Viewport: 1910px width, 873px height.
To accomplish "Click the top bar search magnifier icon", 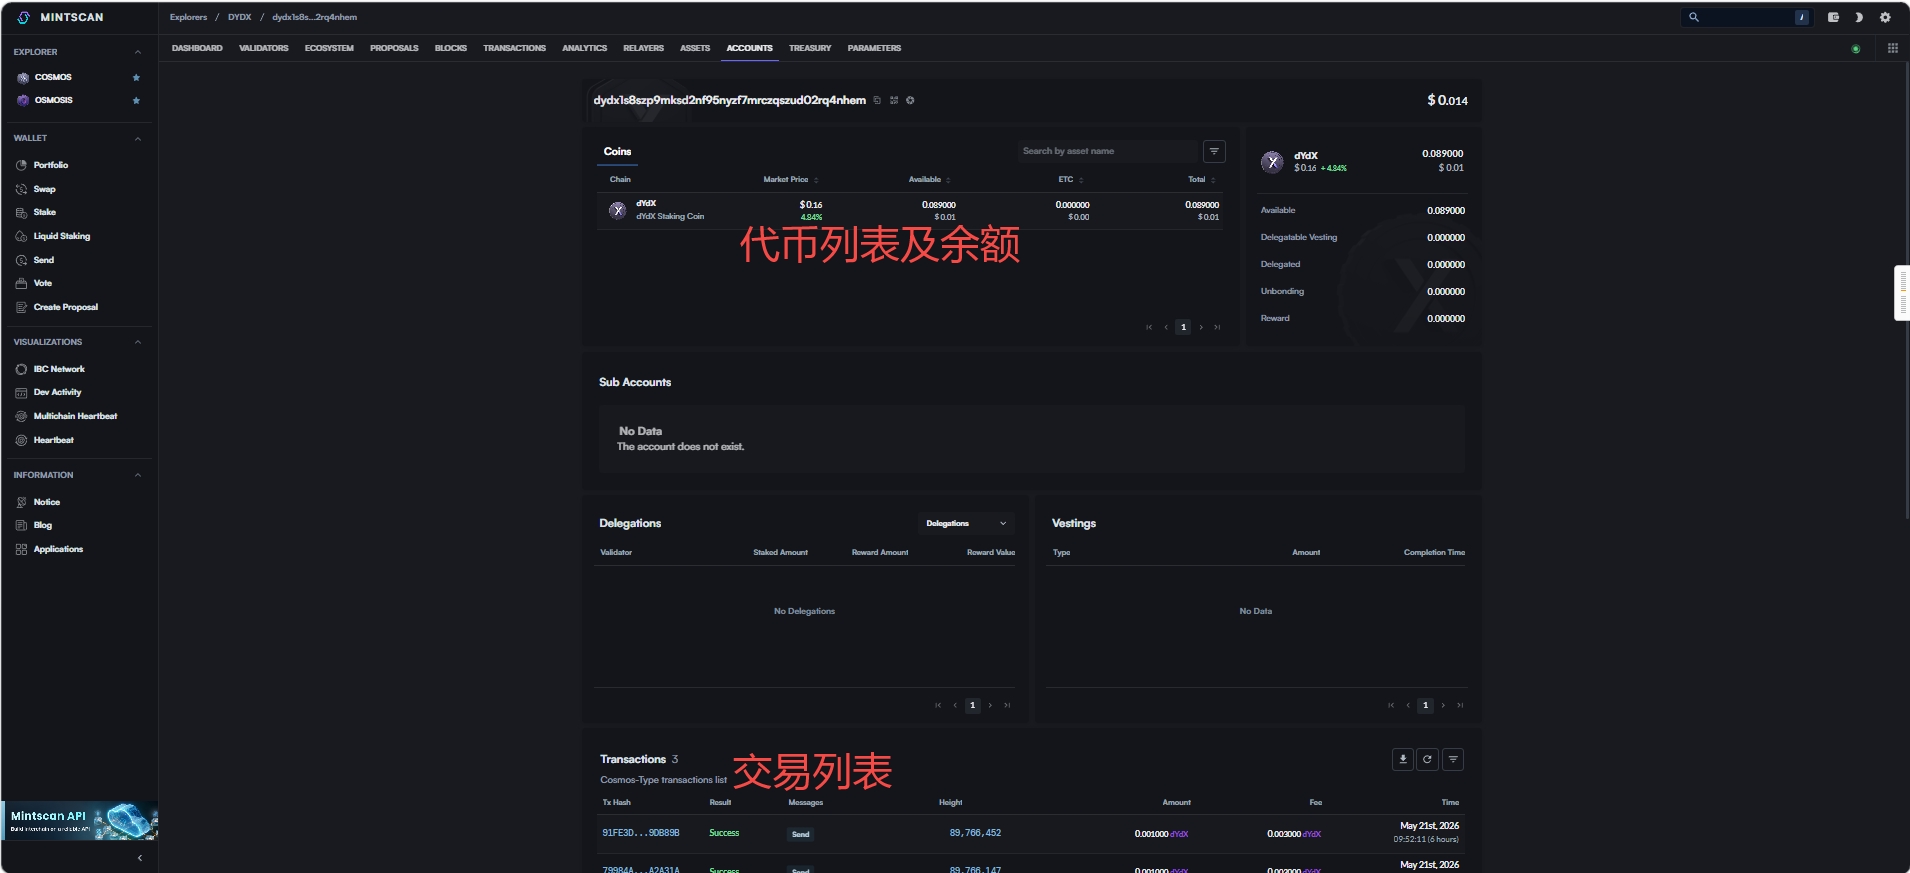I will (1694, 17).
